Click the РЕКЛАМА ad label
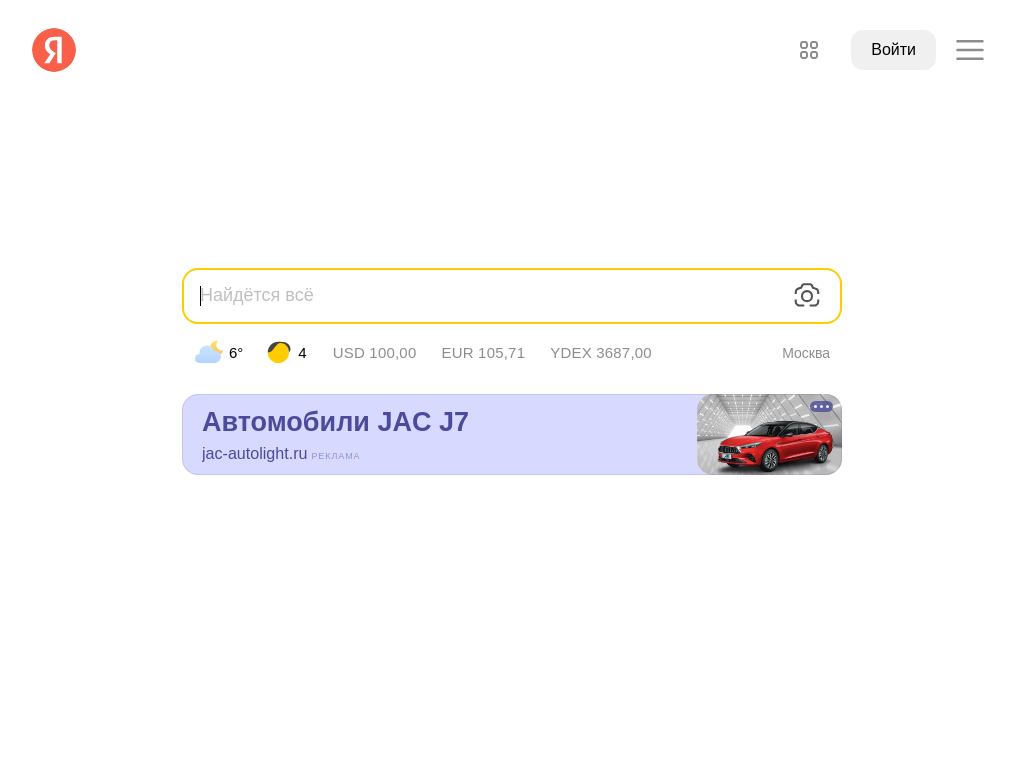Viewport: 1024px width, 768px height. point(336,456)
